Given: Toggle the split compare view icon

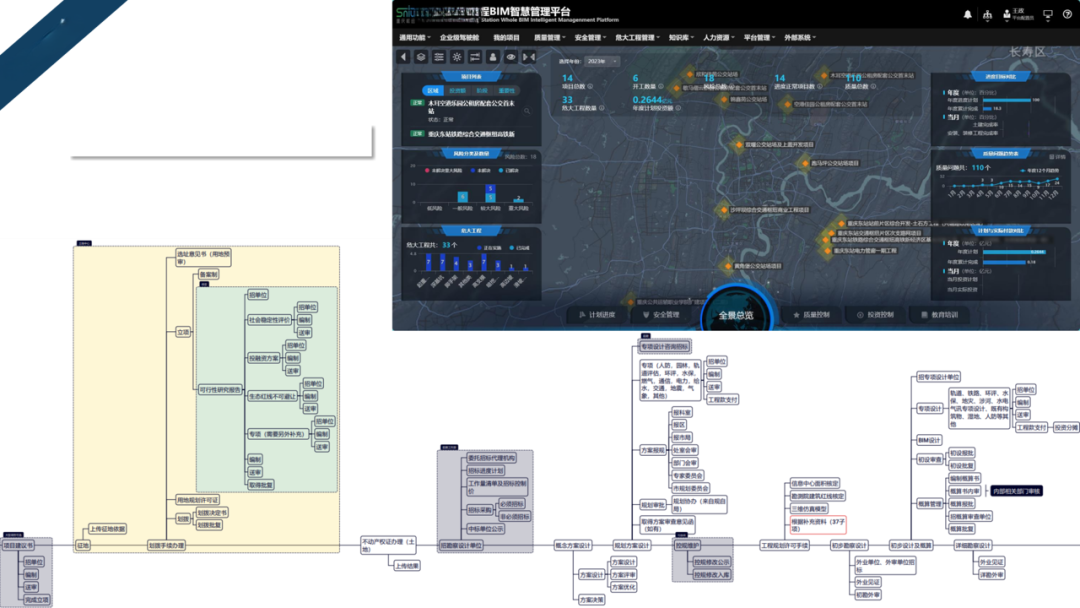Looking at the screenshot, I should pyautogui.click(x=529, y=57).
